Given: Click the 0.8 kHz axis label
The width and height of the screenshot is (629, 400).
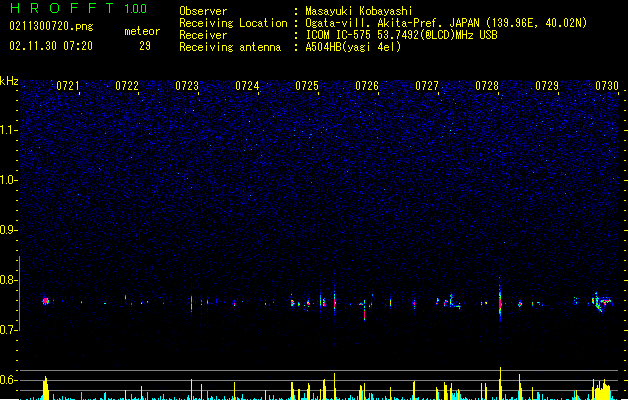Looking at the screenshot, I should (9, 280).
